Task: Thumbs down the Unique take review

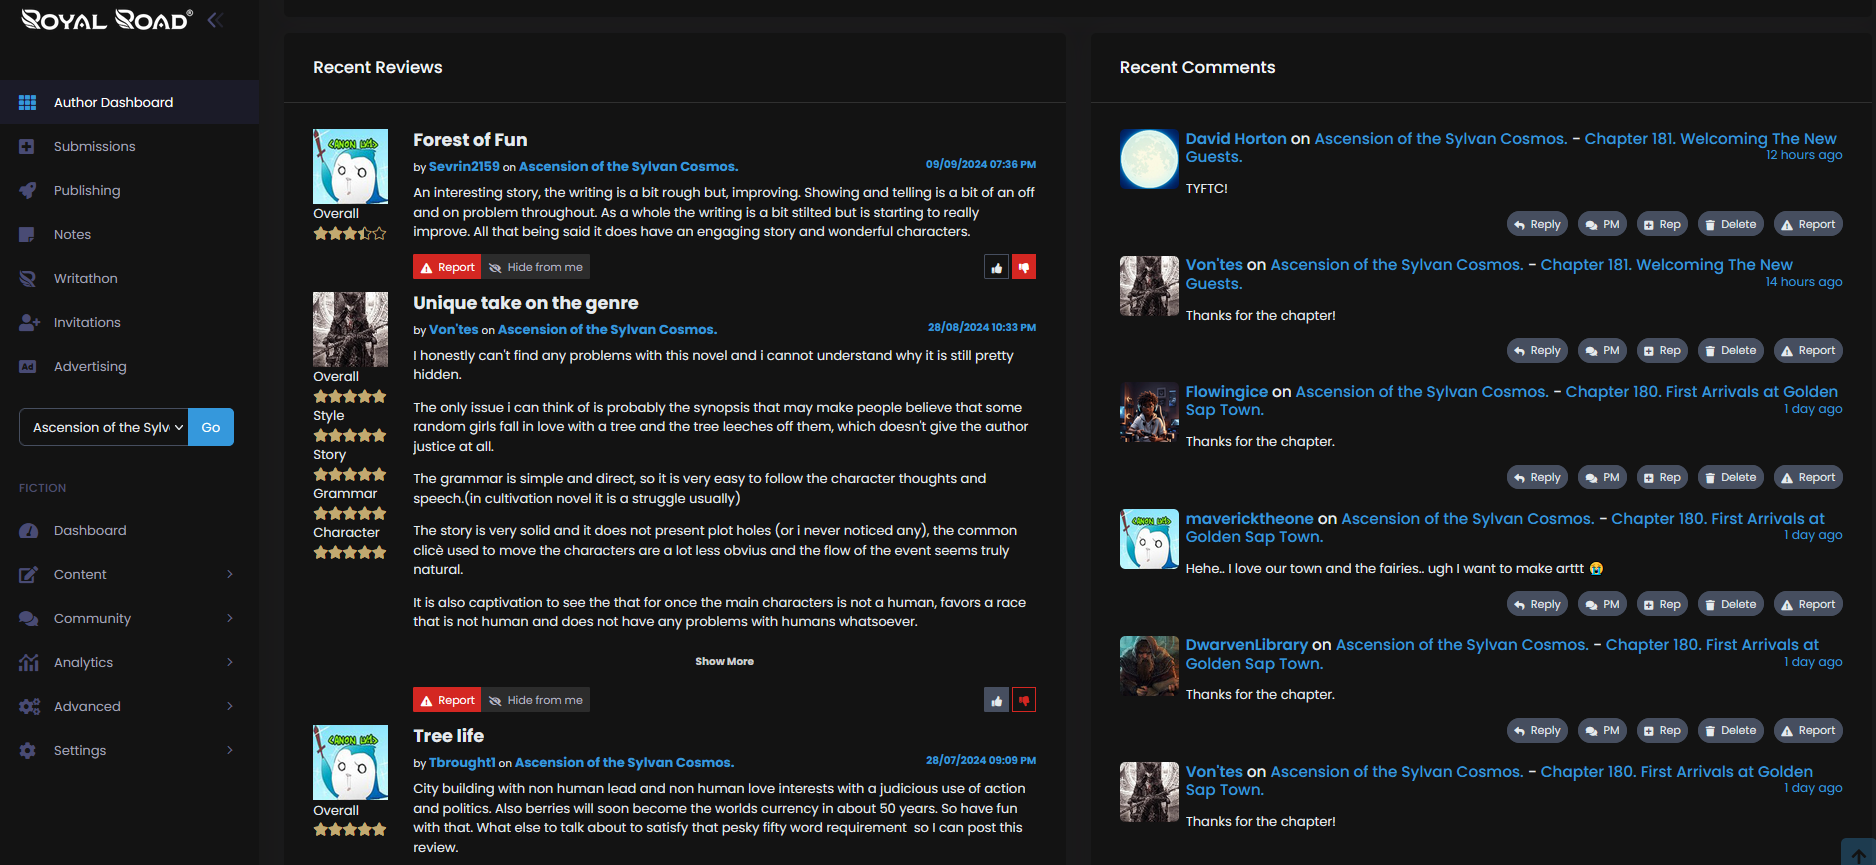Action: [x=1023, y=700]
